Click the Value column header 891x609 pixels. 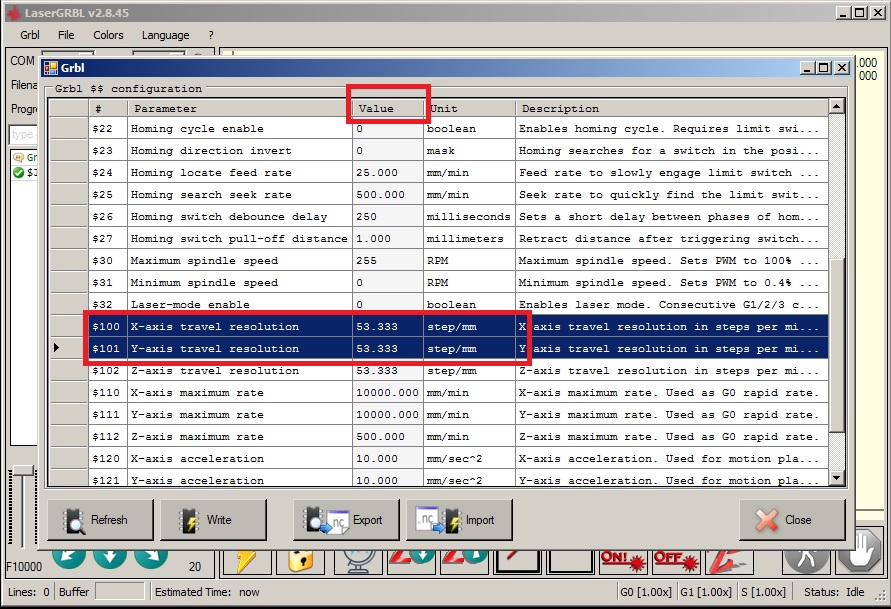coord(388,108)
